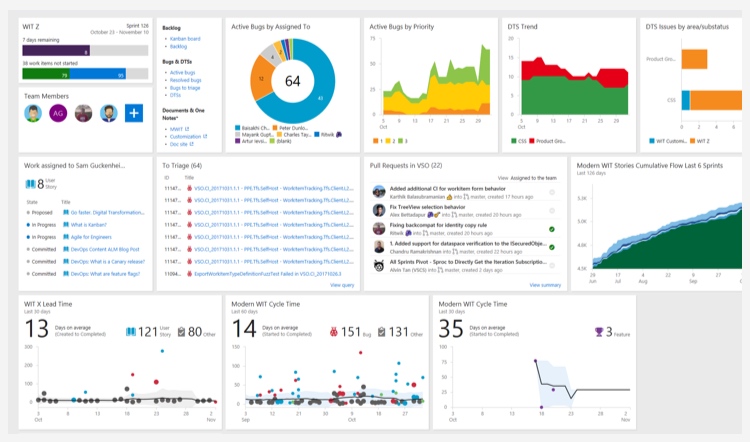Toggle the CSS series legend in DTS Trend
The height and width of the screenshot is (442, 750).
coord(518,141)
